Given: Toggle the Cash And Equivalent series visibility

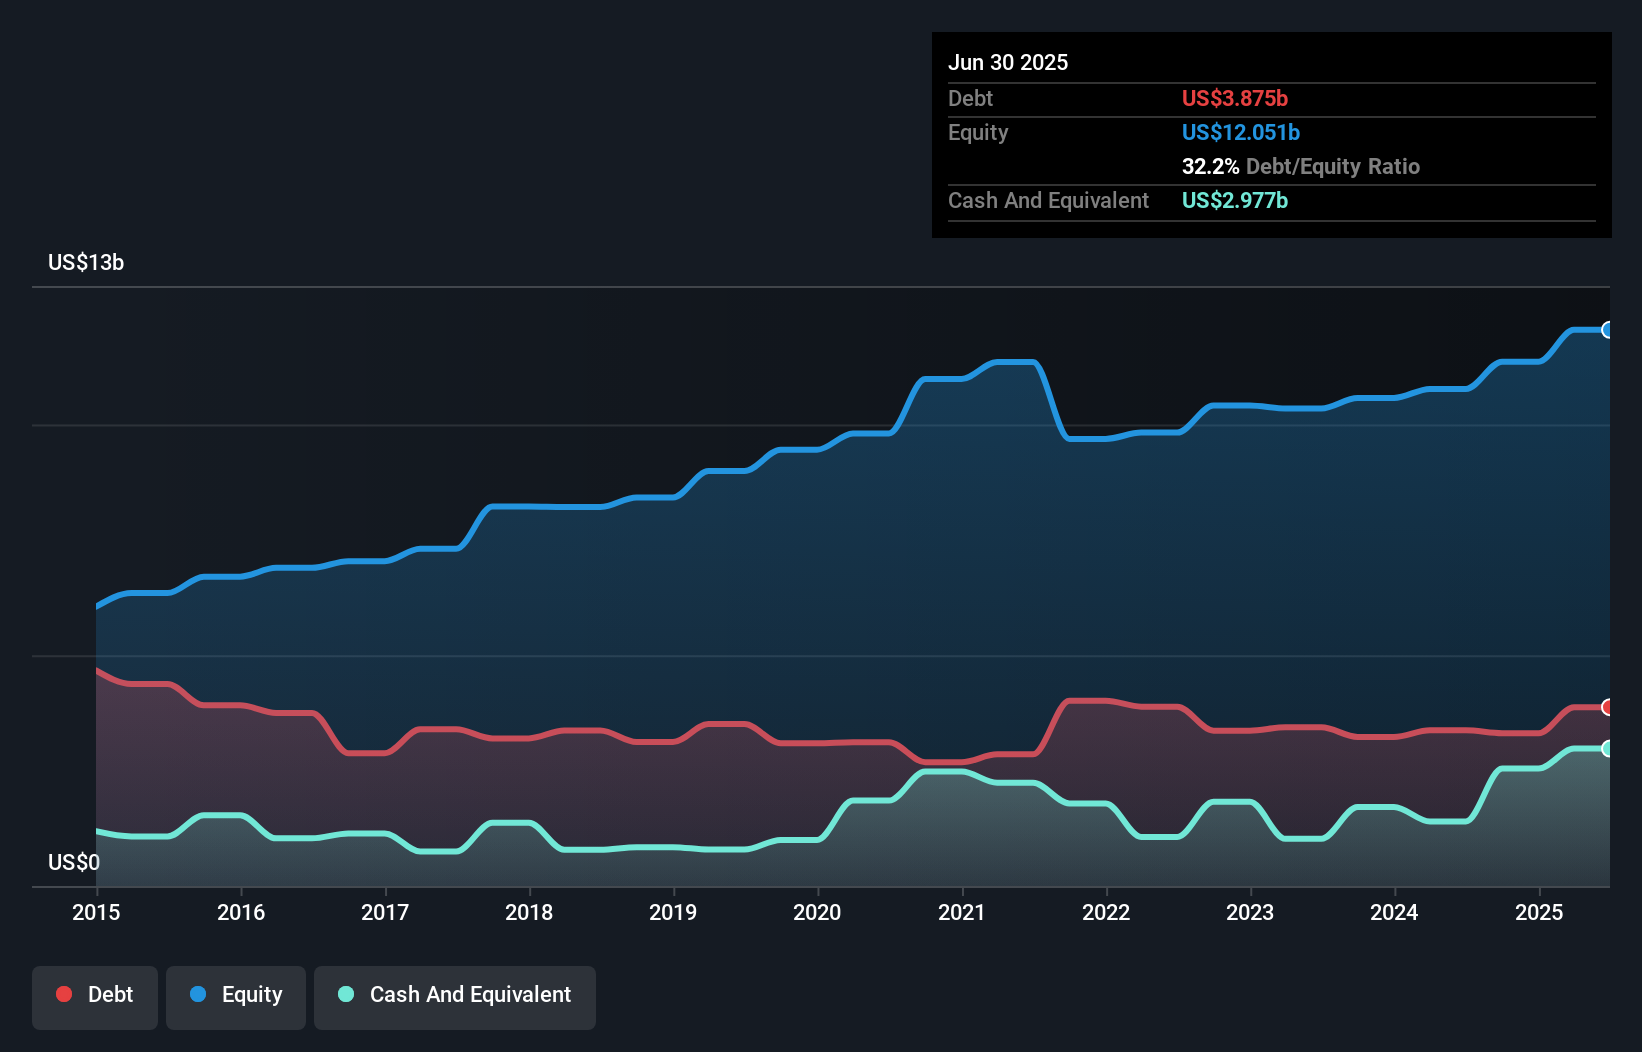Looking at the screenshot, I should point(454,994).
